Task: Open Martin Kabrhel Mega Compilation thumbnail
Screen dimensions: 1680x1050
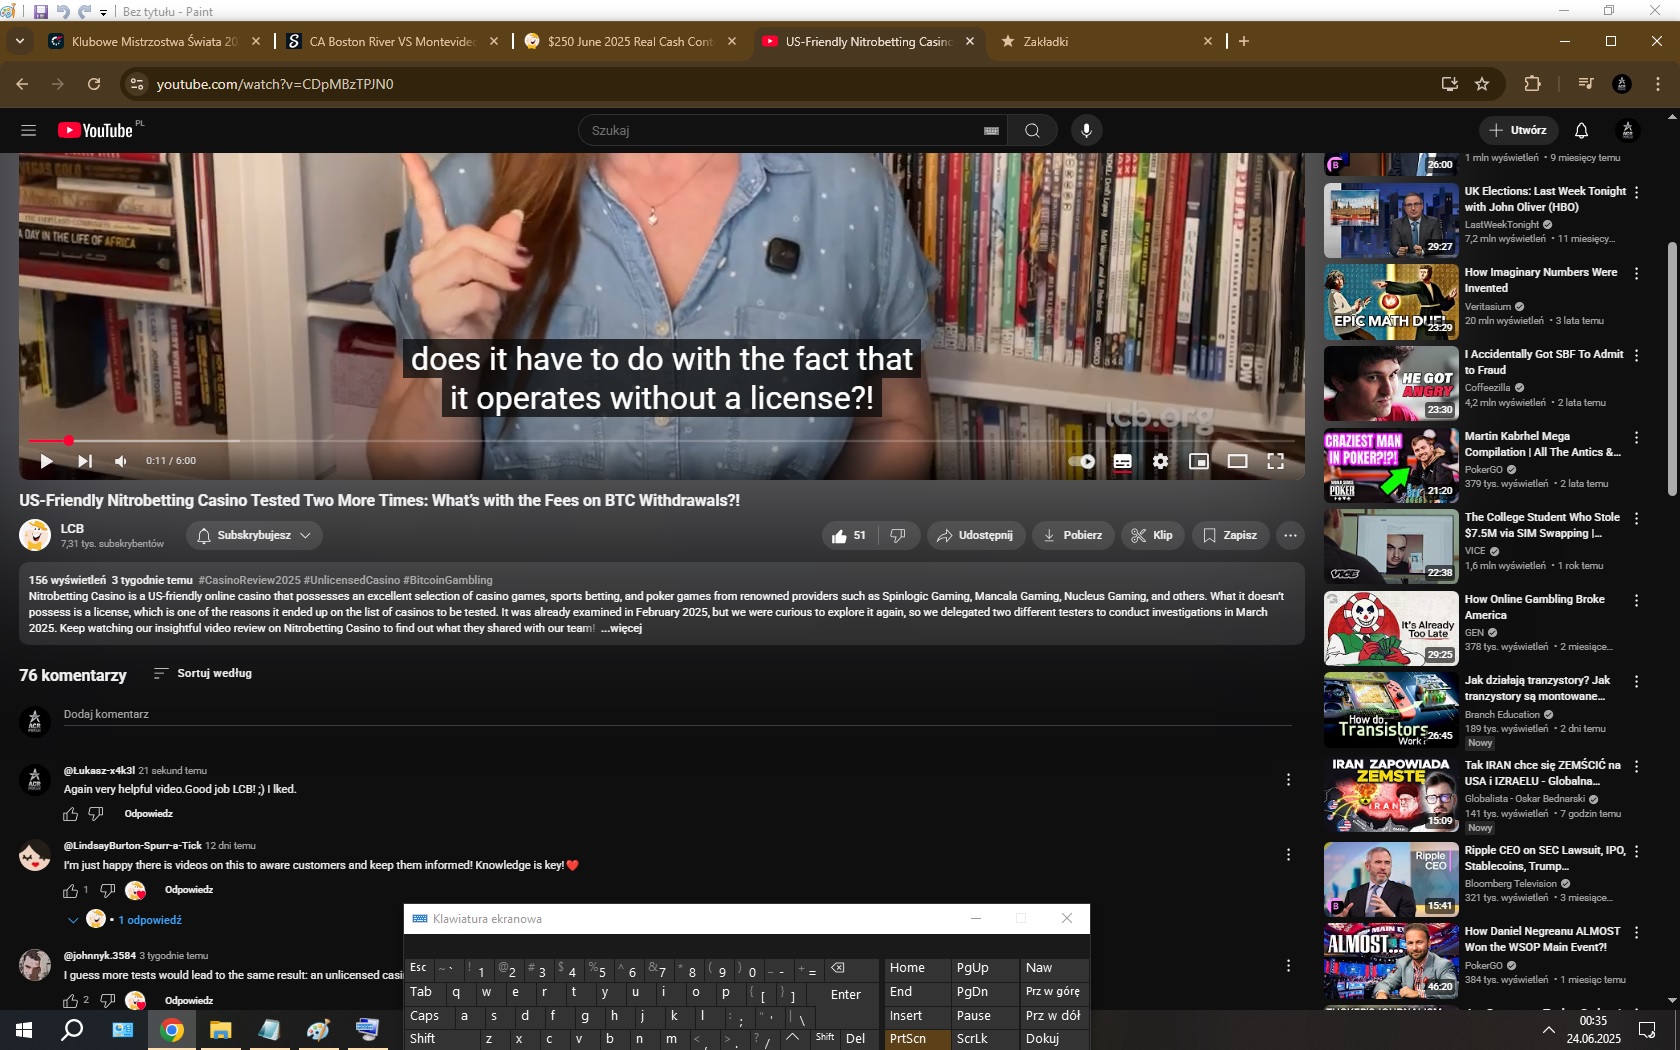Action: (x=1391, y=465)
